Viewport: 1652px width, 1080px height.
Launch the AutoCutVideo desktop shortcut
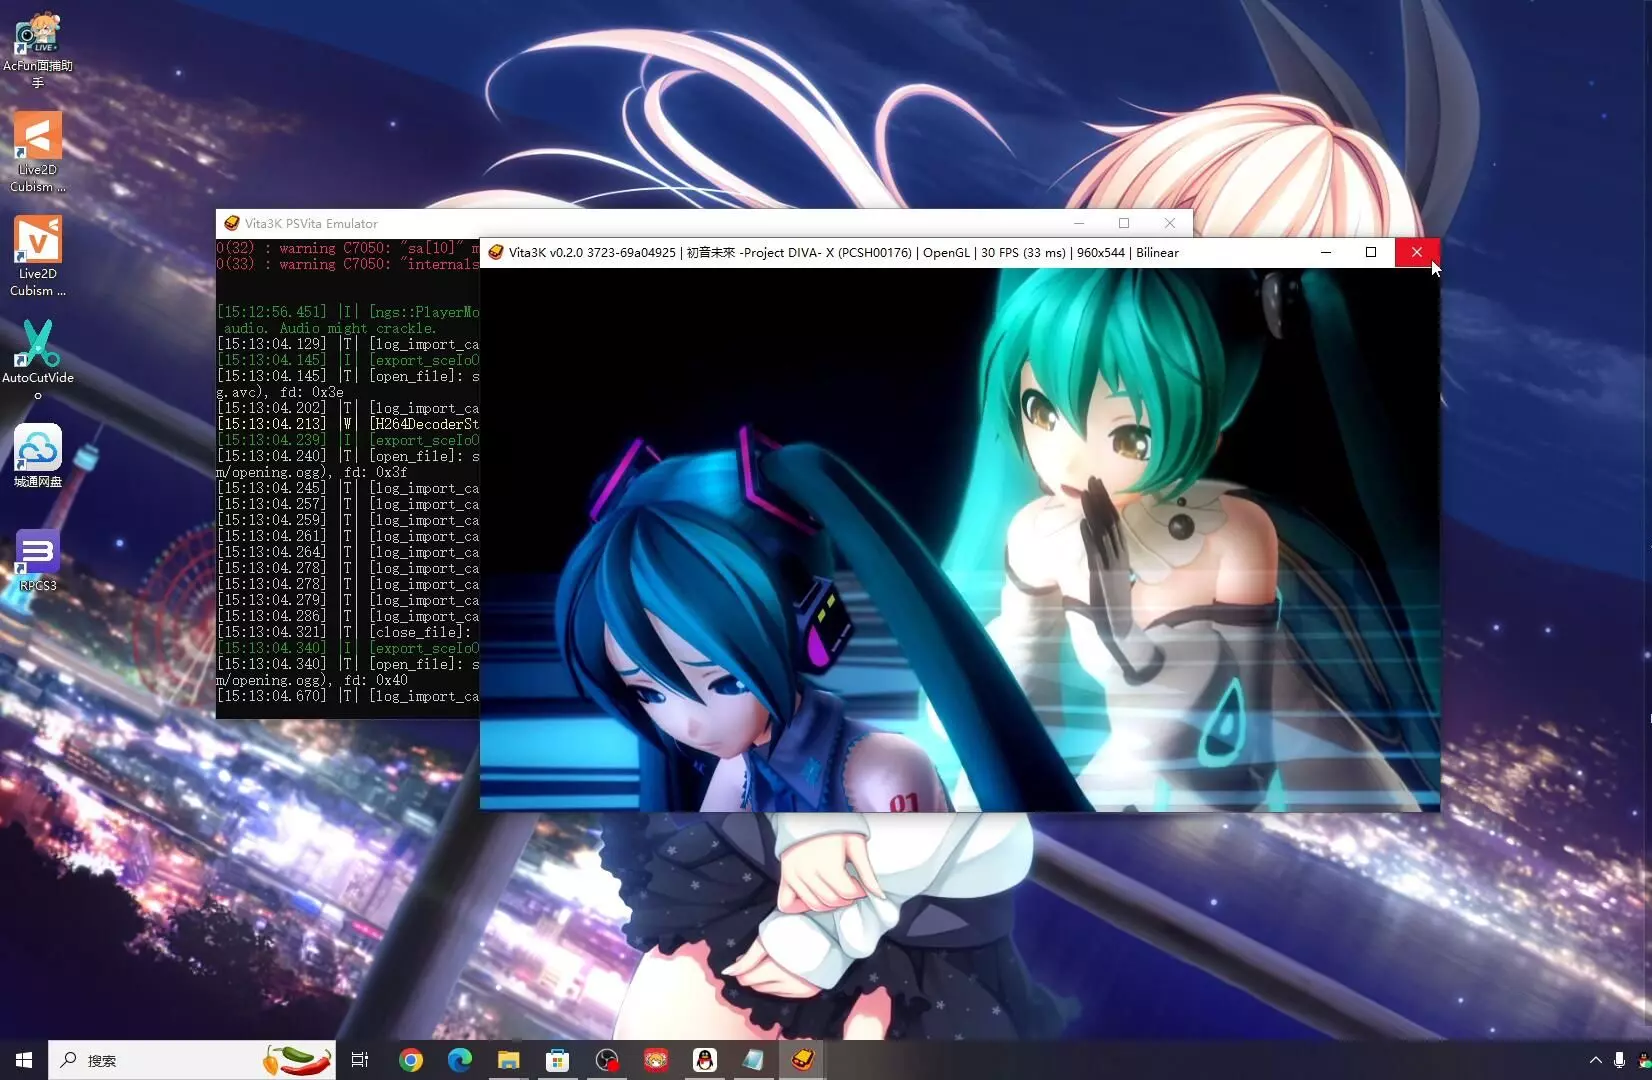[x=38, y=360]
